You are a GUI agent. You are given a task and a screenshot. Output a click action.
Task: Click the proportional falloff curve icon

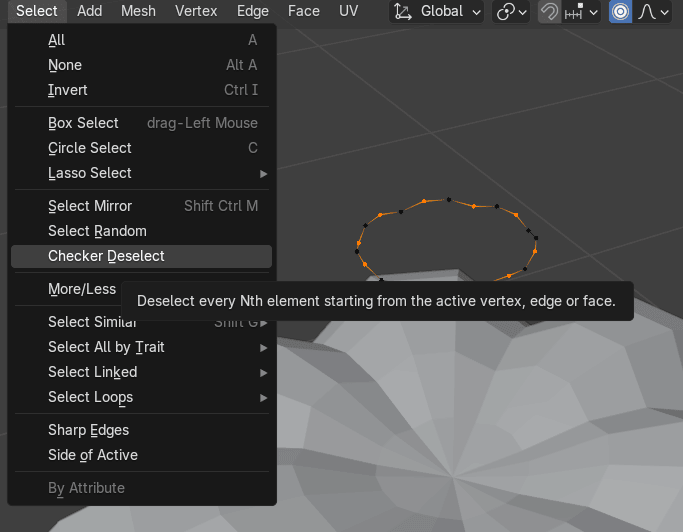point(647,12)
